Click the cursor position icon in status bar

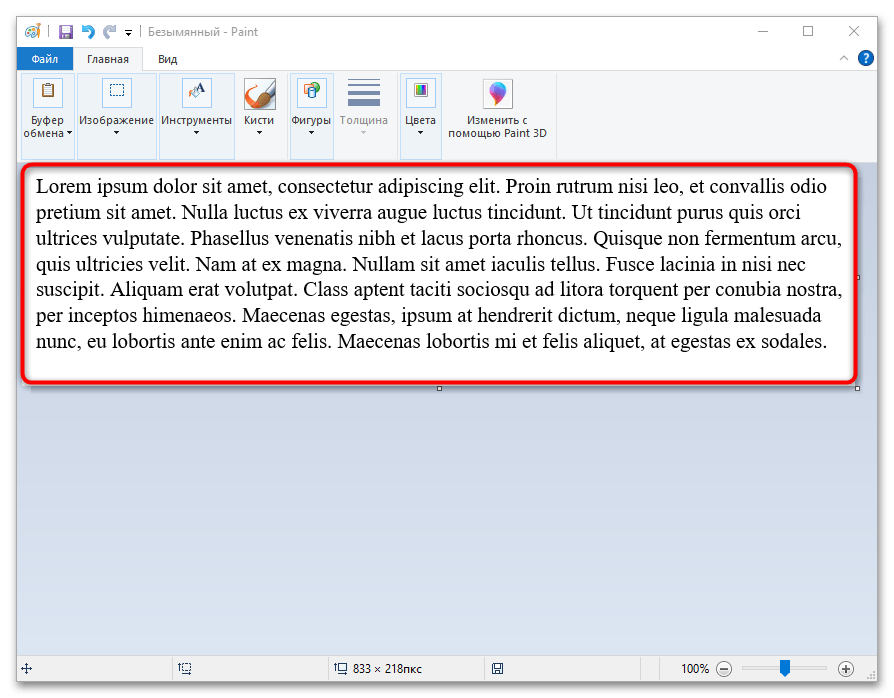point(27,668)
